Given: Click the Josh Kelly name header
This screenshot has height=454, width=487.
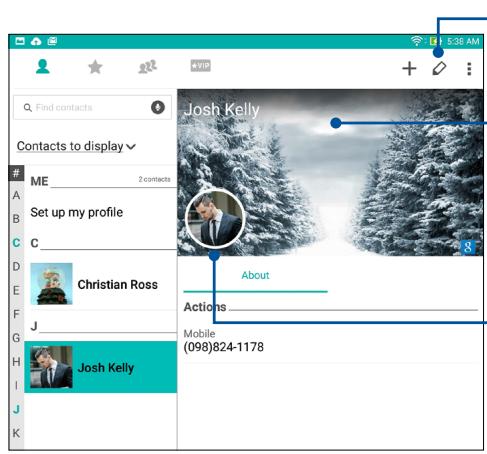Looking at the screenshot, I should [222, 110].
